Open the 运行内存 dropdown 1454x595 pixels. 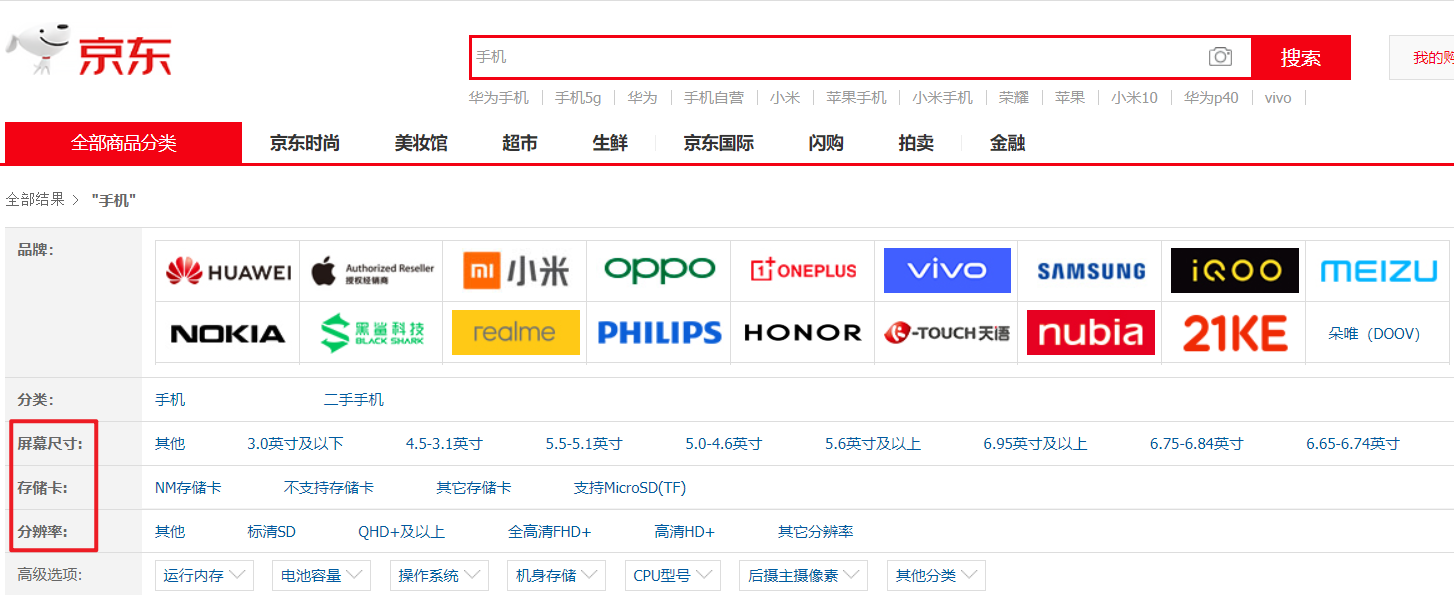(x=205, y=575)
